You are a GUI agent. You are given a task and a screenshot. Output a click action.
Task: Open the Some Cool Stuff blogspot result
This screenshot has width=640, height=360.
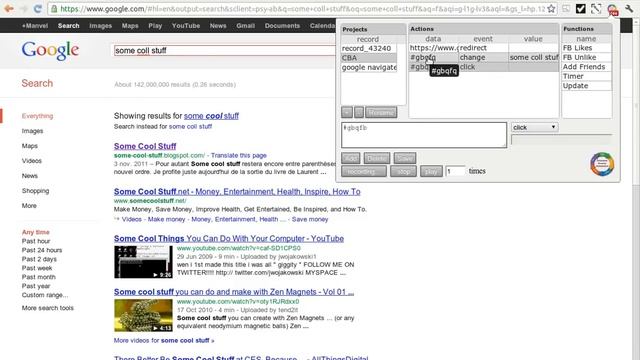pyautogui.click(x=145, y=146)
